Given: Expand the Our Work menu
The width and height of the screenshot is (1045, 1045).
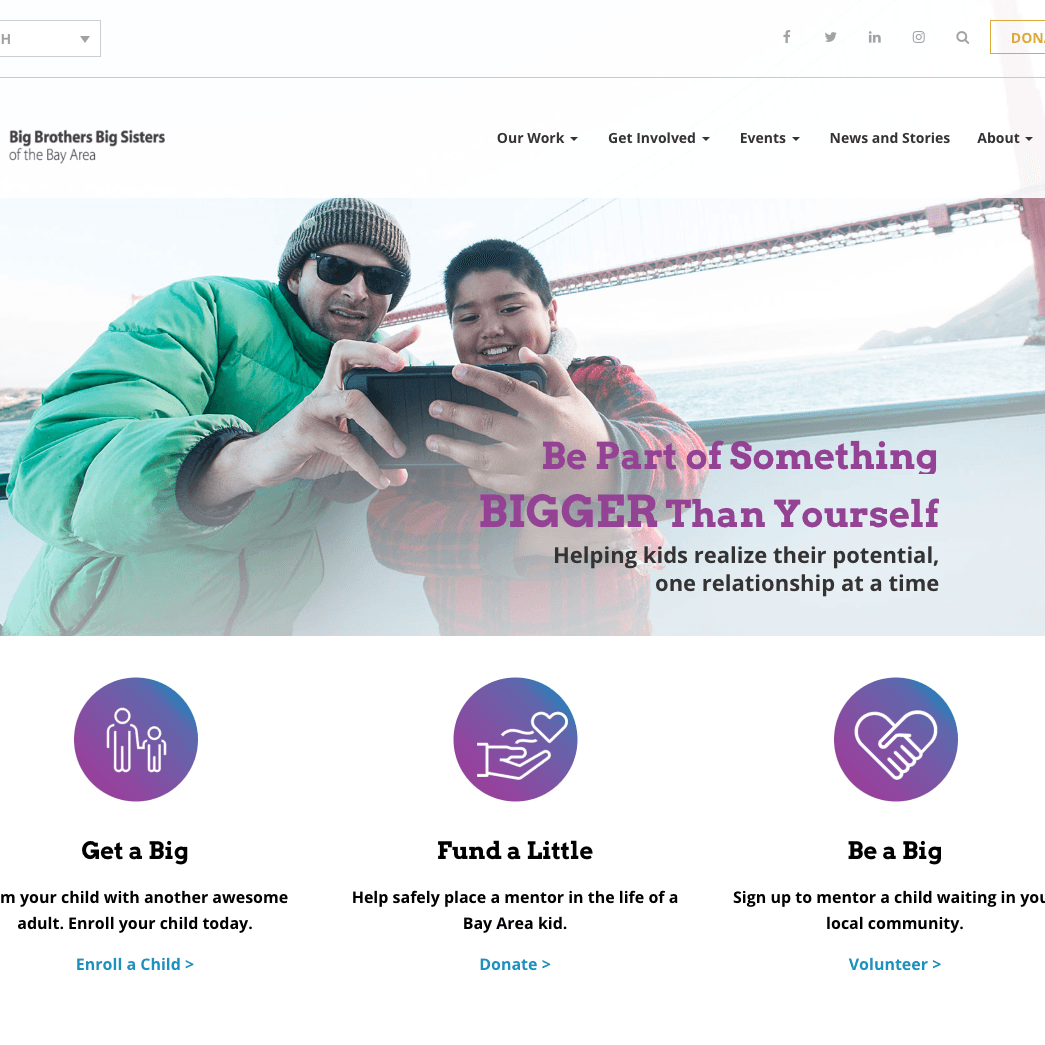Looking at the screenshot, I should pyautogui.click(x=537, y=138).
